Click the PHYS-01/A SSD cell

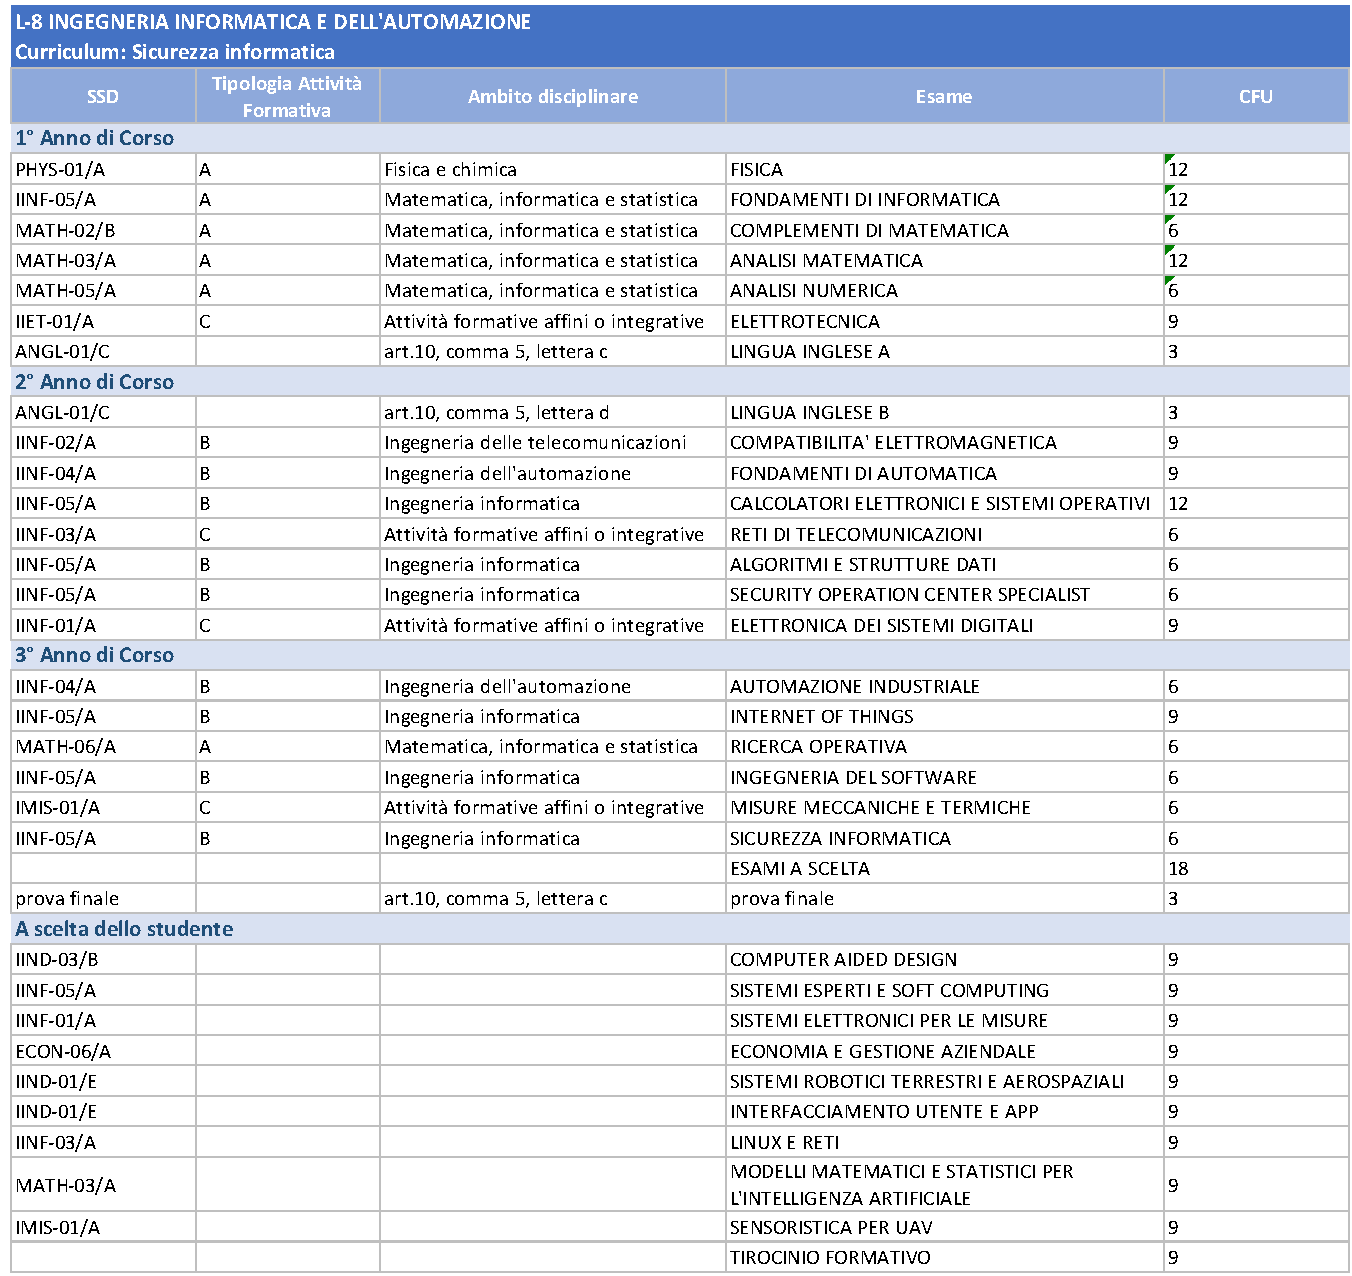pos(103,170)
